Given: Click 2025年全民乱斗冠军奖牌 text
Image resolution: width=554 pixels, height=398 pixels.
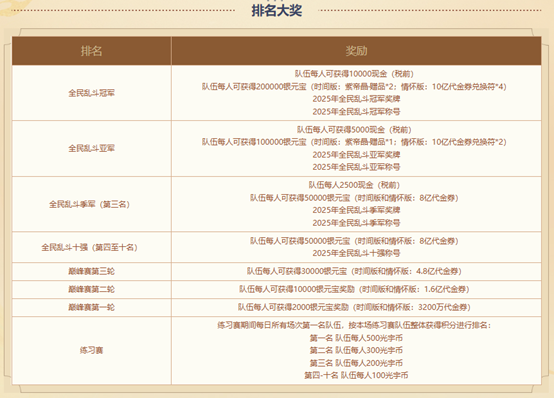Looking at the screenshot, I should coord(356,99).
